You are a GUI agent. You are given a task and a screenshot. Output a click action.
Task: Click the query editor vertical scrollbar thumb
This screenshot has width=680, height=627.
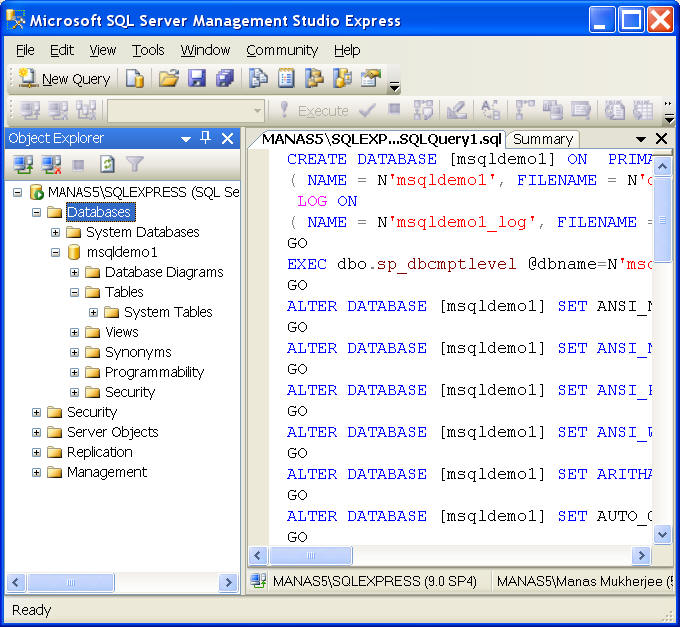click(x=662, y=219)
